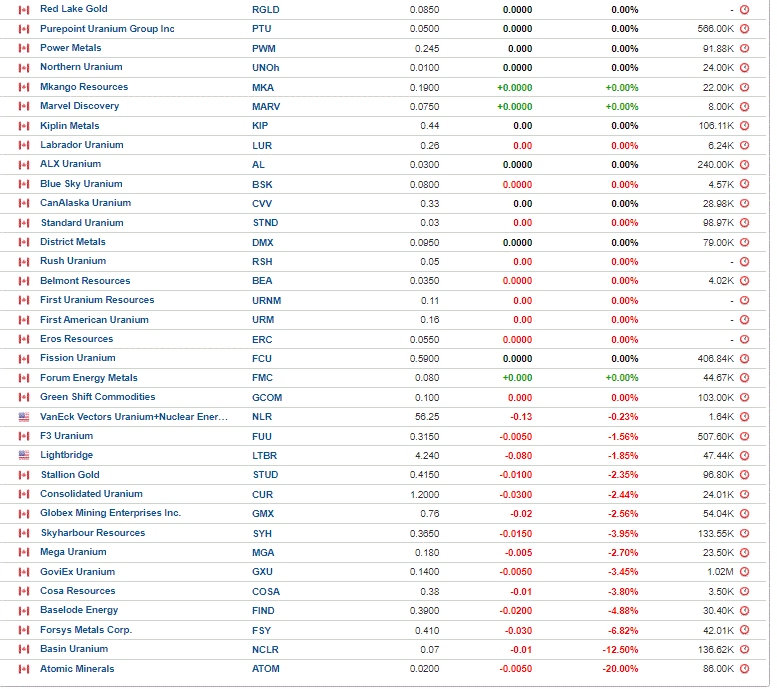777x689 pixels.
Task: Click the -6.82% change value
Action: (623, 631)
